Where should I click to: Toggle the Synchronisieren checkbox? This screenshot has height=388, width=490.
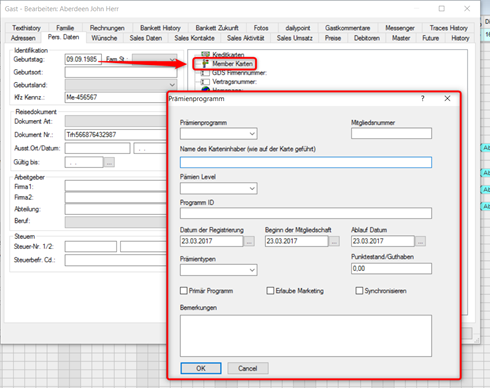pyautogui.click(x=359, y=291)
